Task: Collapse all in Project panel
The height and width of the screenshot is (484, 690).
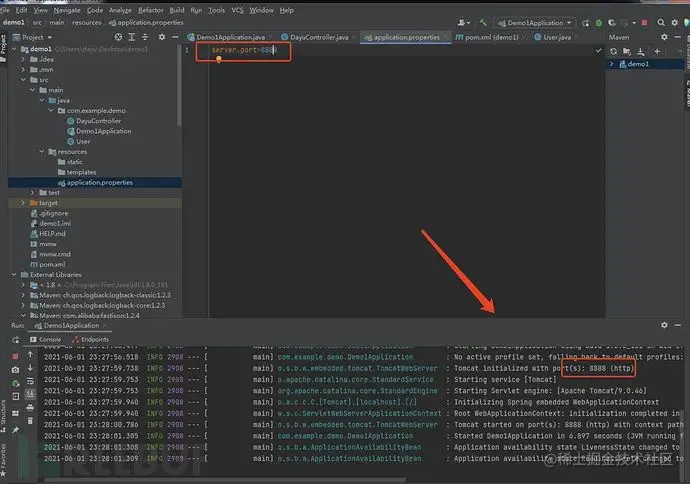Action: [145, 37]
